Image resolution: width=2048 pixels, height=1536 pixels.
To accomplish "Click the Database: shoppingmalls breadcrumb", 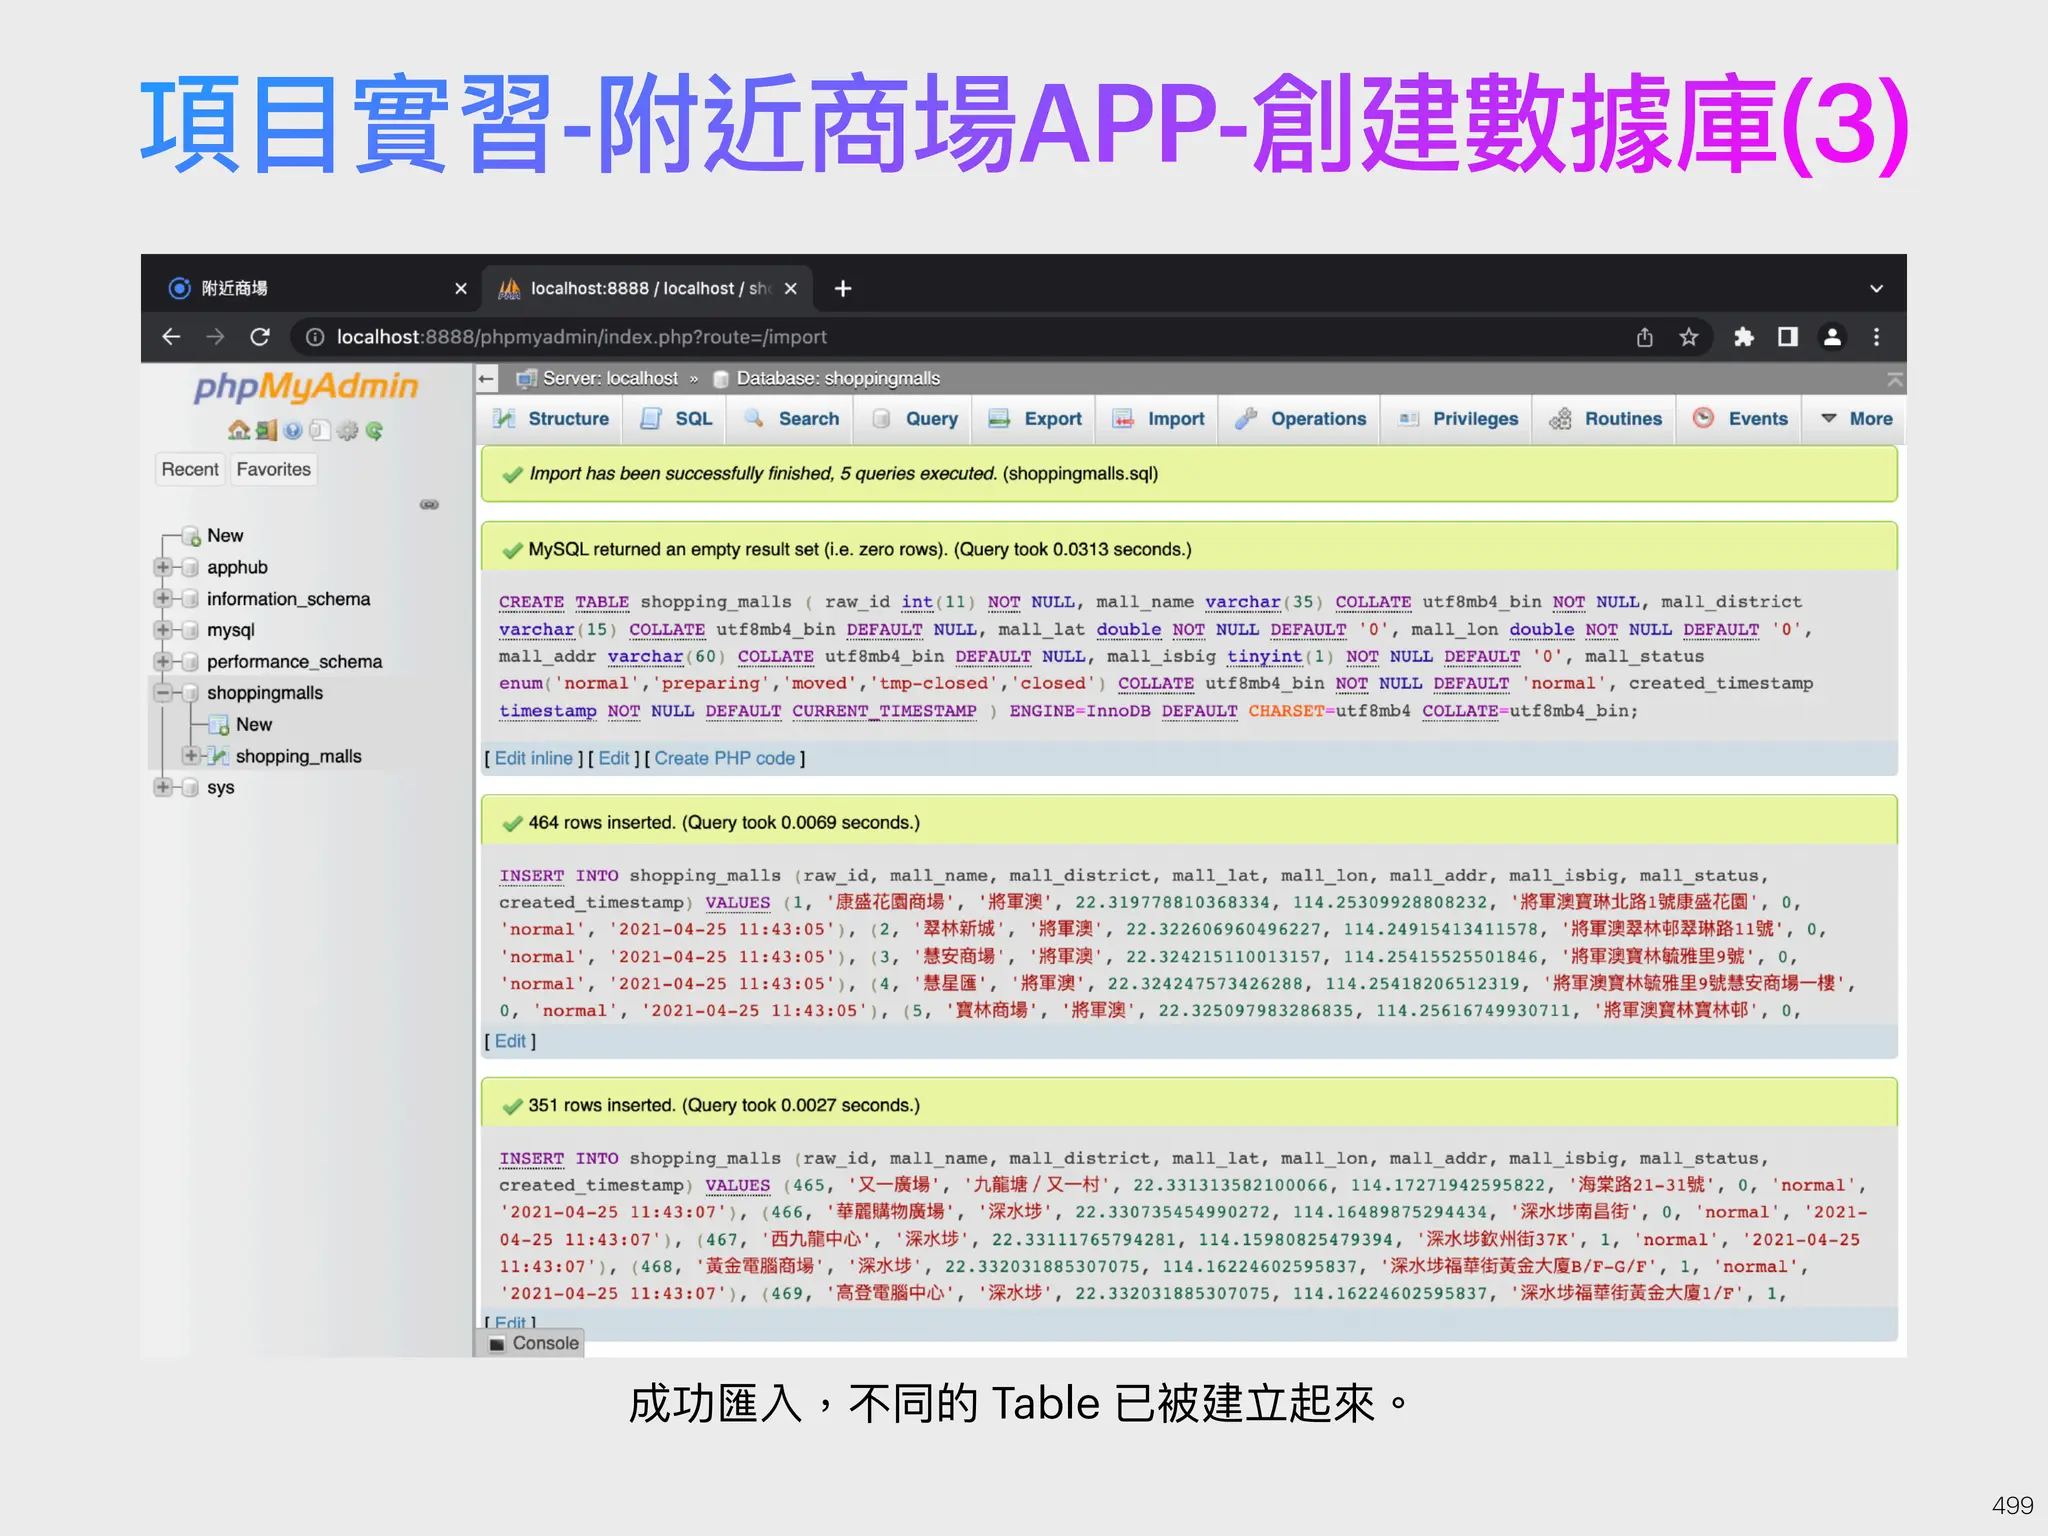I will (x=838, y=379).
